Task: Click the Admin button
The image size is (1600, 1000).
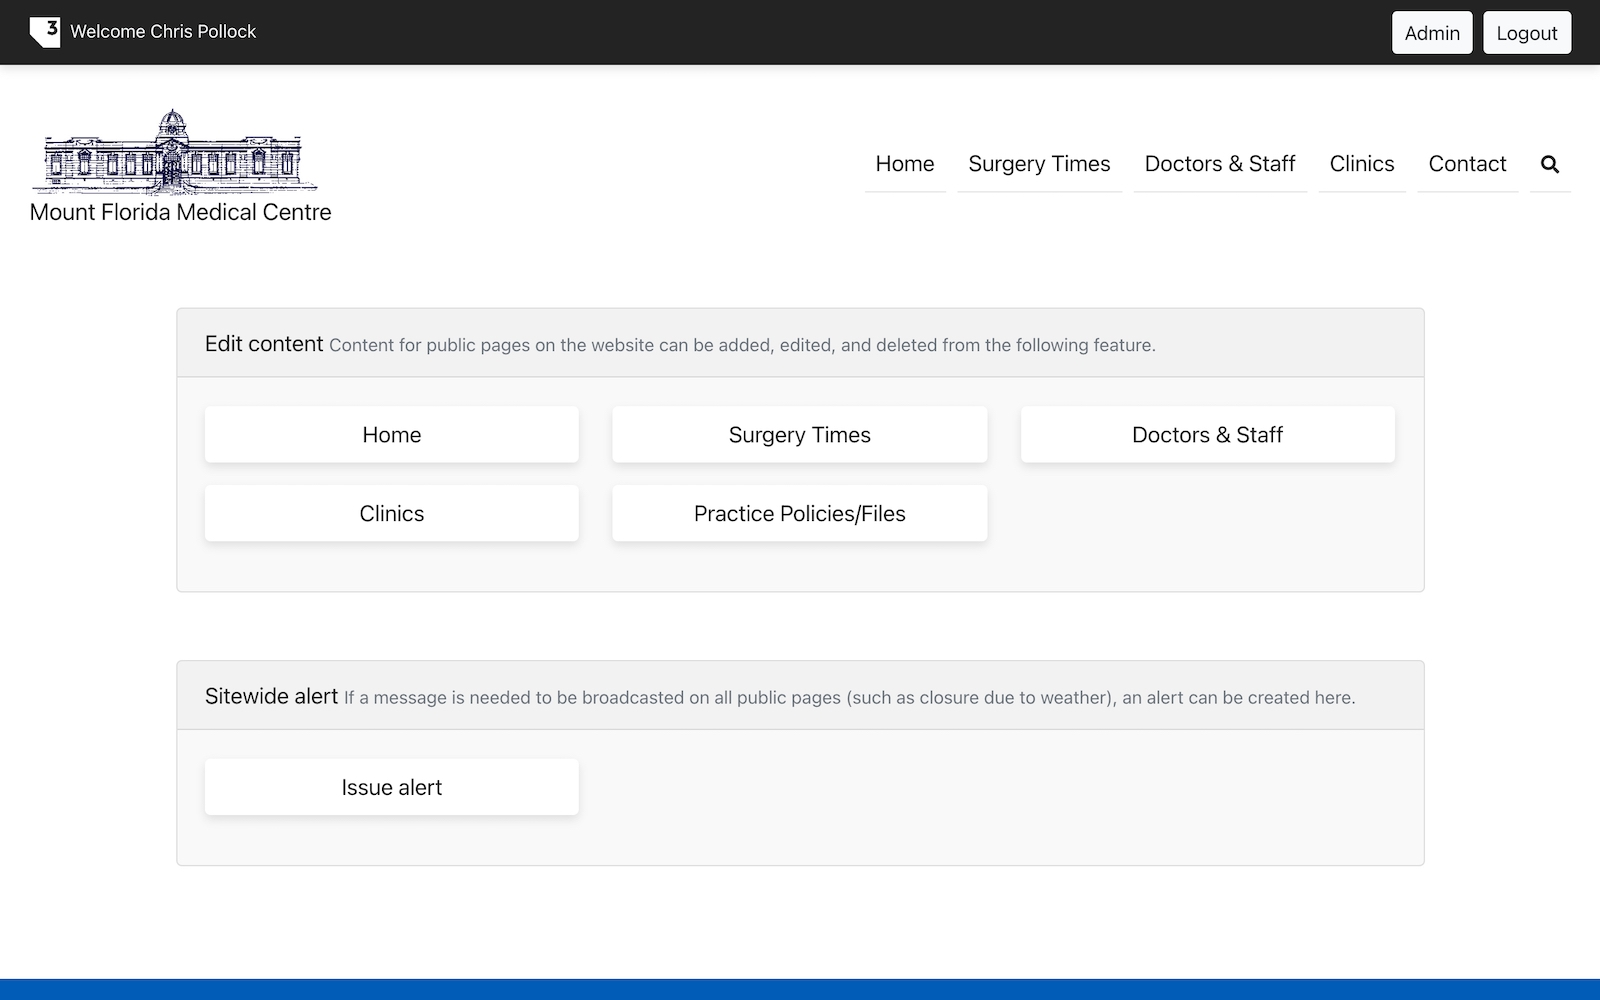Action: pos(1432,32)
